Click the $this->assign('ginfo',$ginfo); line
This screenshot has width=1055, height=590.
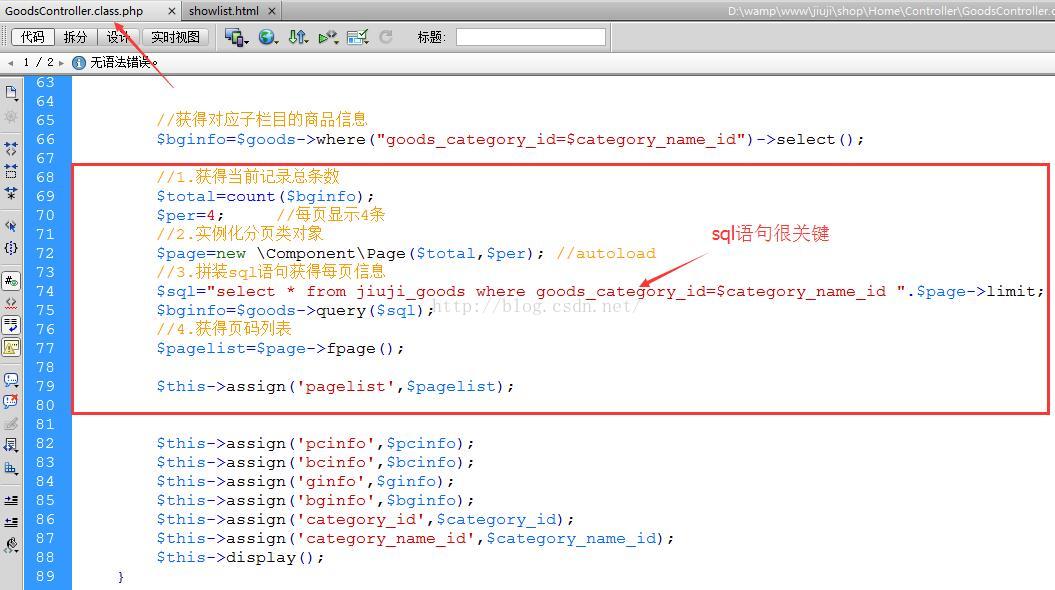tap(305, 481)
